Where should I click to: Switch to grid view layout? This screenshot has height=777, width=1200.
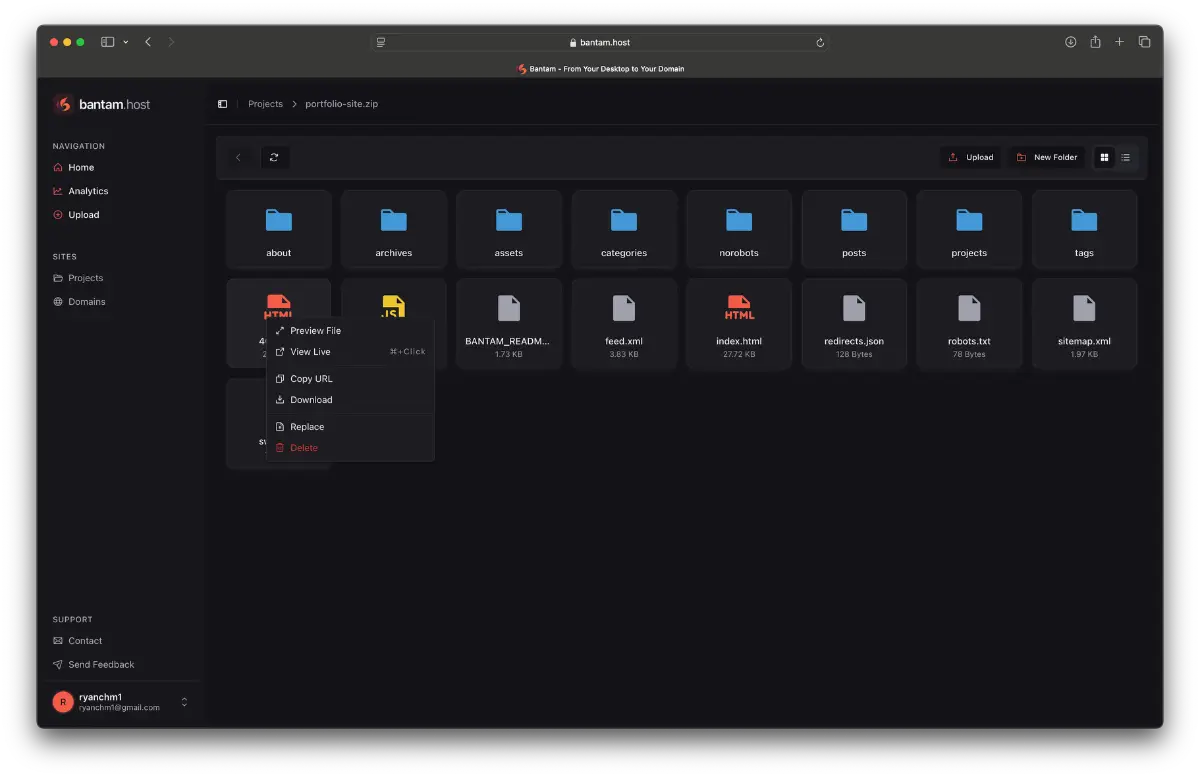click(1104, 157)
